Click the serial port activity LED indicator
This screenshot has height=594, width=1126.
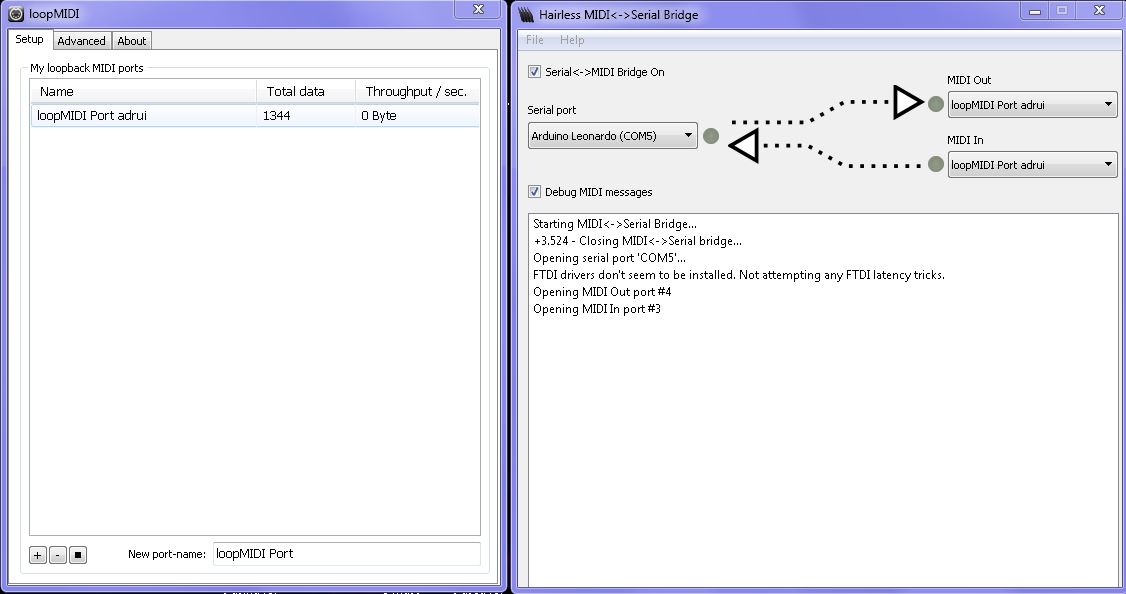(711, 136)
